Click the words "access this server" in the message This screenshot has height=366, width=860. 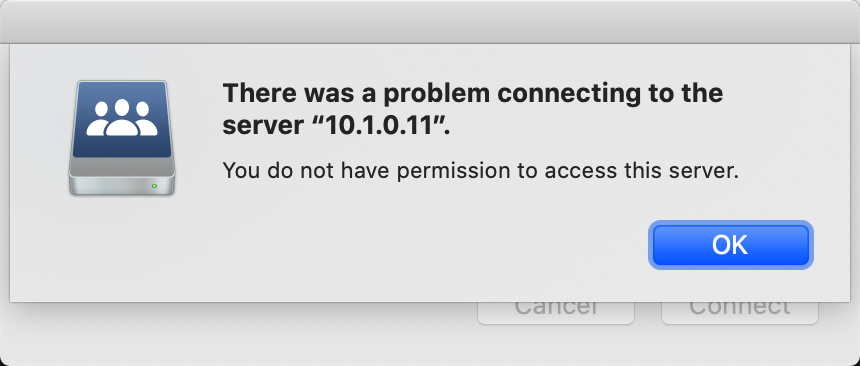coord(641,171)
